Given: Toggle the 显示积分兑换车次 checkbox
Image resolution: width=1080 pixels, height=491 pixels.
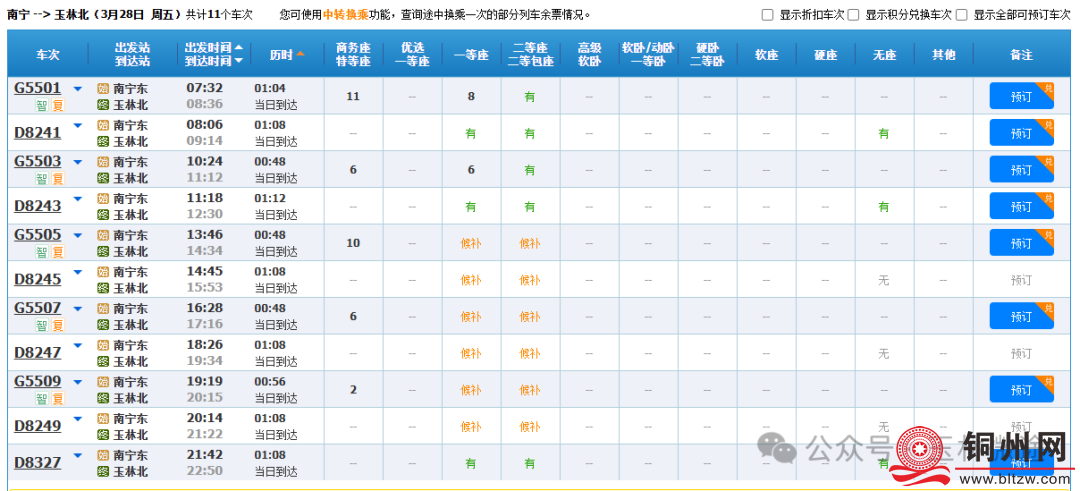Looking at the screenshot, I should coord(854,15).
